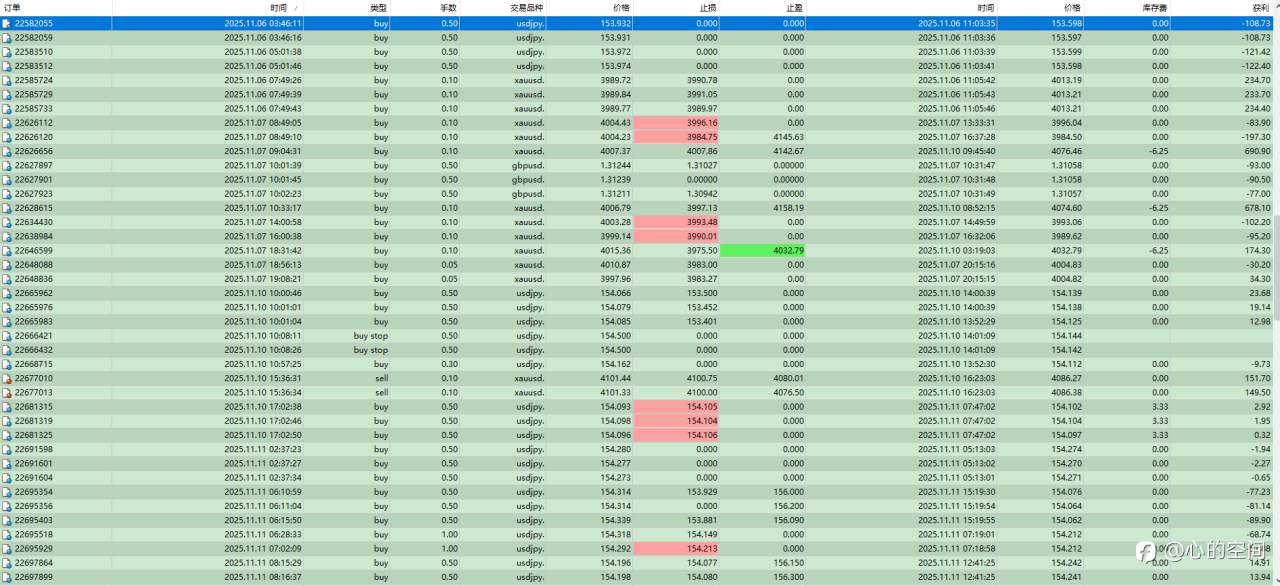1280x586 pixels.
Task: Select close time 2025.11.10 09:45:40
Action: [956, 151]
